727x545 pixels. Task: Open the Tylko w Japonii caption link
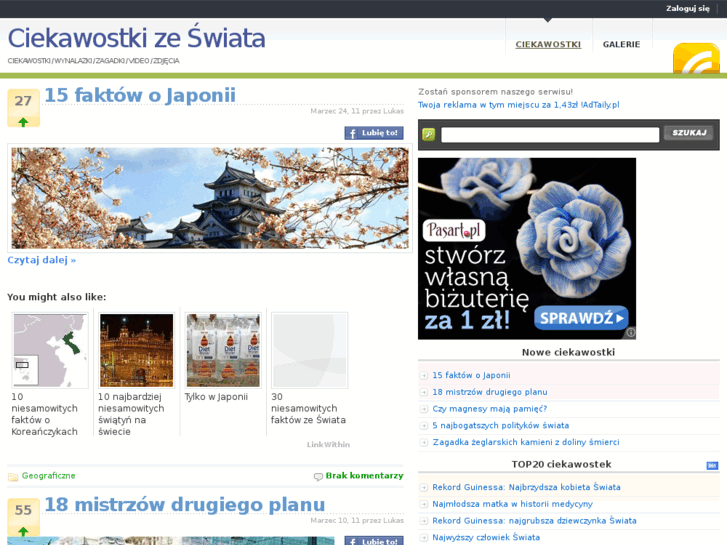(216, 397)
